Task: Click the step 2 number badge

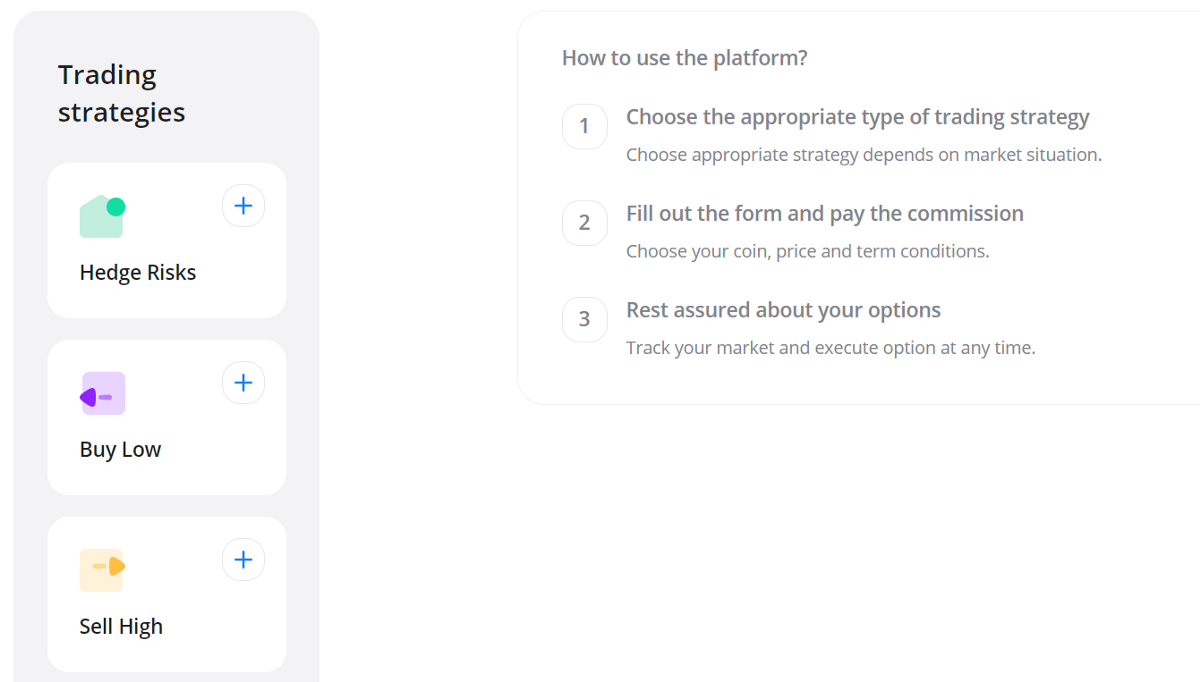Action: coord(585,223)
